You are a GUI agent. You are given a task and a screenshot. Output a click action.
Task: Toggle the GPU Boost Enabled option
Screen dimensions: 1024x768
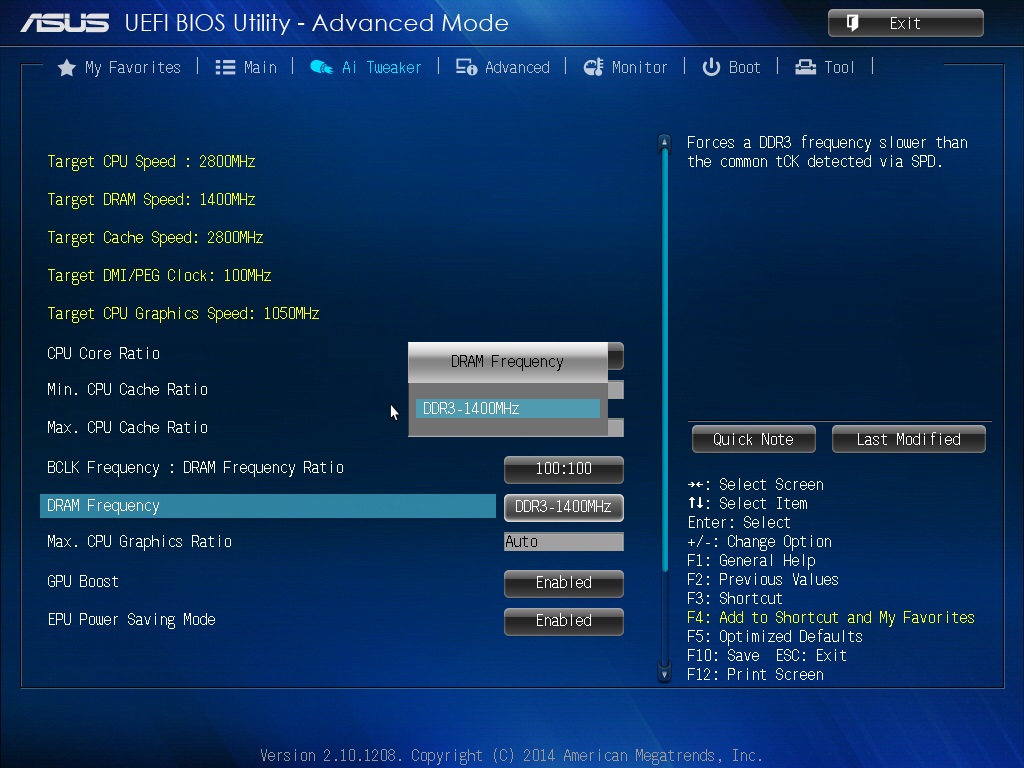pyautogui.click(x=564, y=583)
